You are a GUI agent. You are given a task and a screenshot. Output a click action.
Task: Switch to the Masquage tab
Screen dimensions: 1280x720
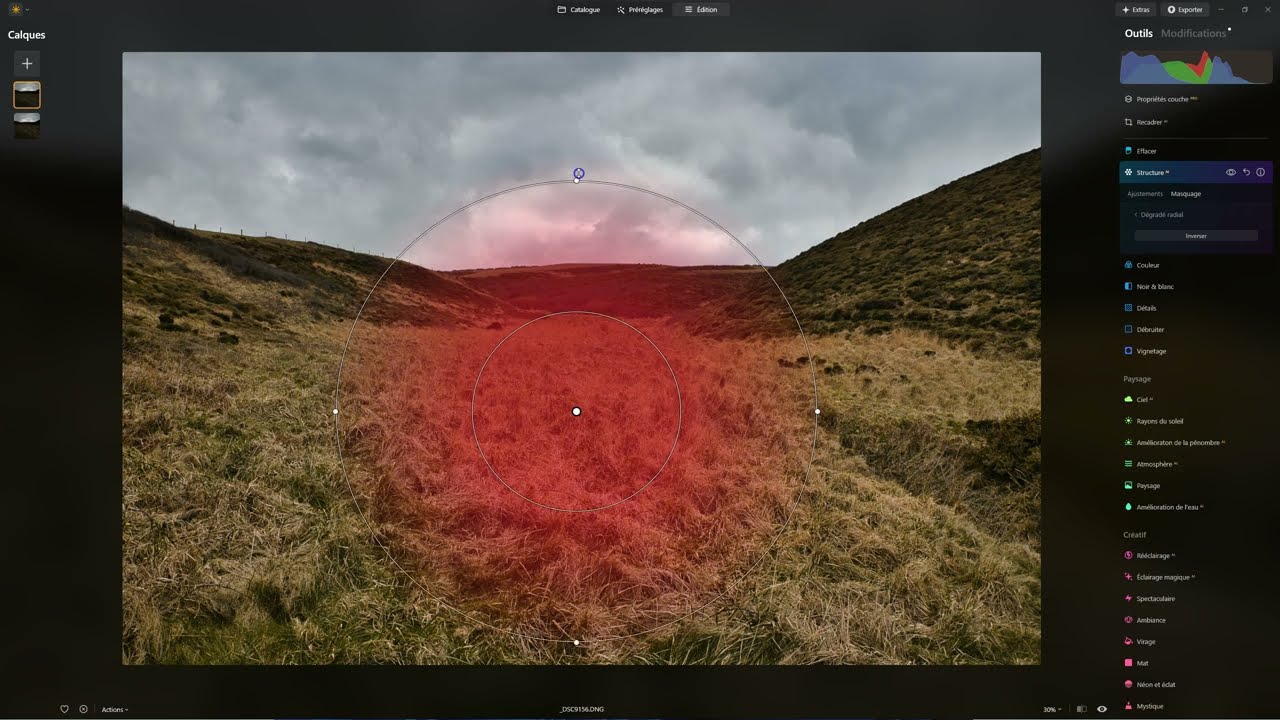point(1186,194)
